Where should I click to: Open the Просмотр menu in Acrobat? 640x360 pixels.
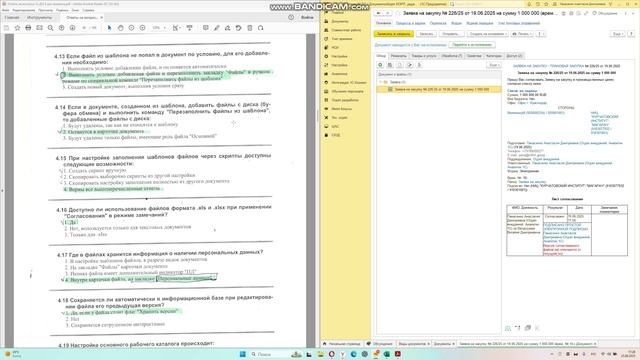click(x=45, y=10)
